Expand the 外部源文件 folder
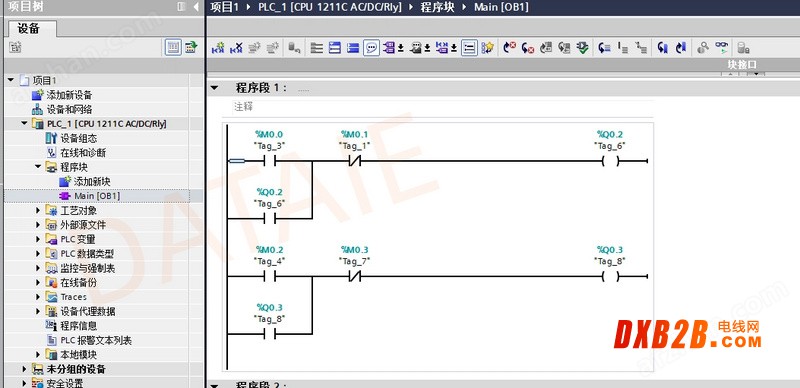This screenshot has width=800, height=388. click(x=38, y=225)
